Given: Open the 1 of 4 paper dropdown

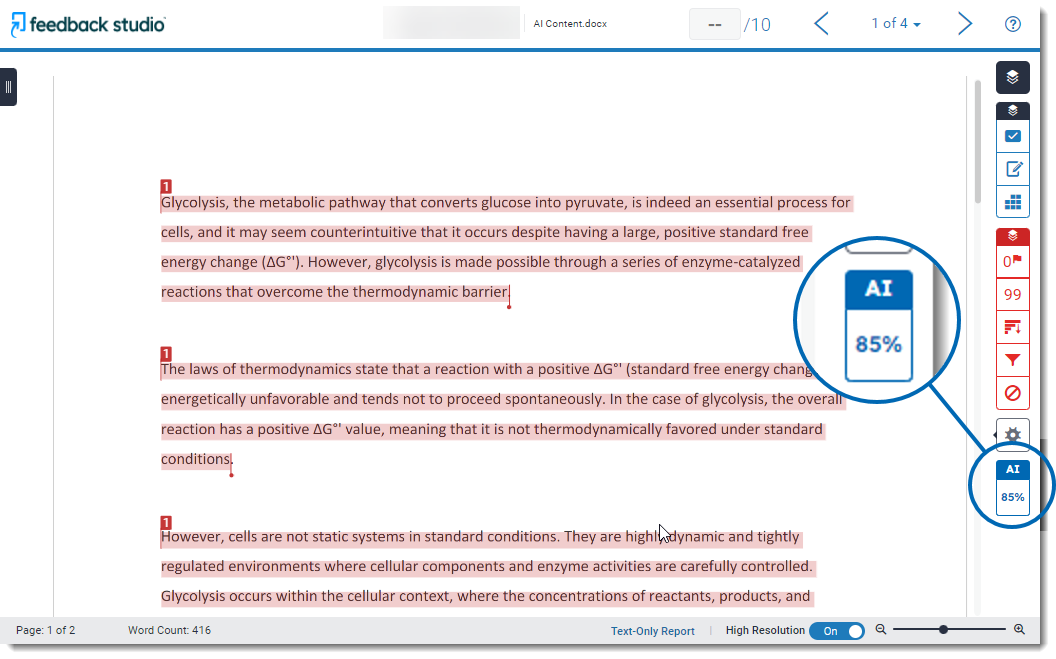Looking at the screenshot, I should tap(896, 24).
